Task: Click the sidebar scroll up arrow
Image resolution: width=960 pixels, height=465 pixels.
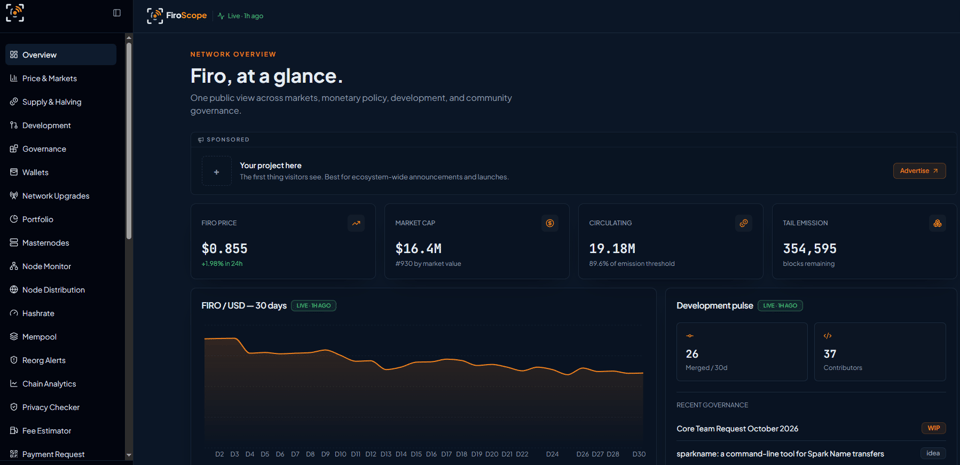Action: [x=129, y=37]
